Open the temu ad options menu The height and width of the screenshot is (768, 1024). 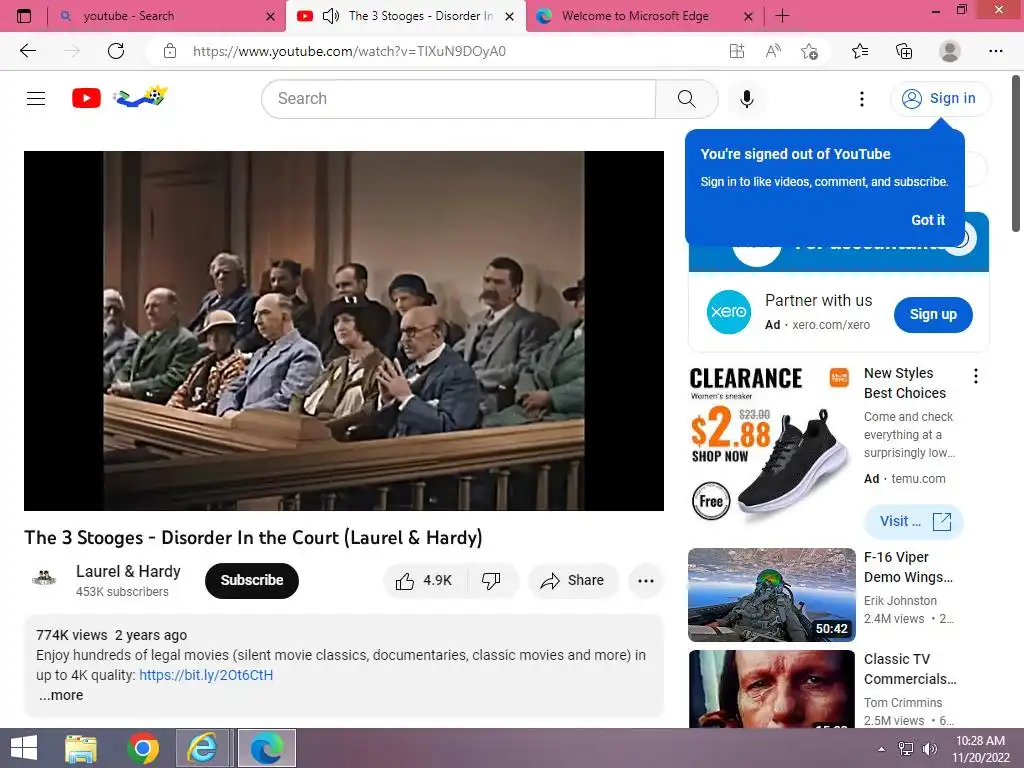pos(976,376)
